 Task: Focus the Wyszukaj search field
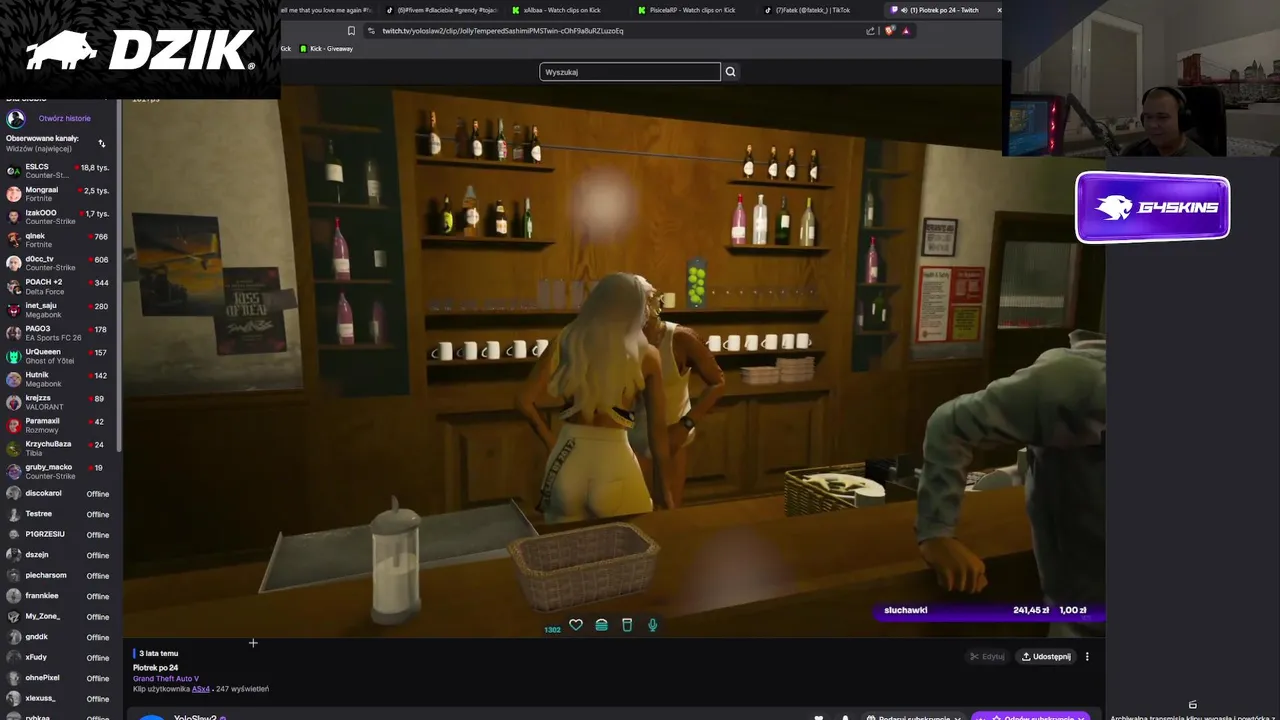630,72
